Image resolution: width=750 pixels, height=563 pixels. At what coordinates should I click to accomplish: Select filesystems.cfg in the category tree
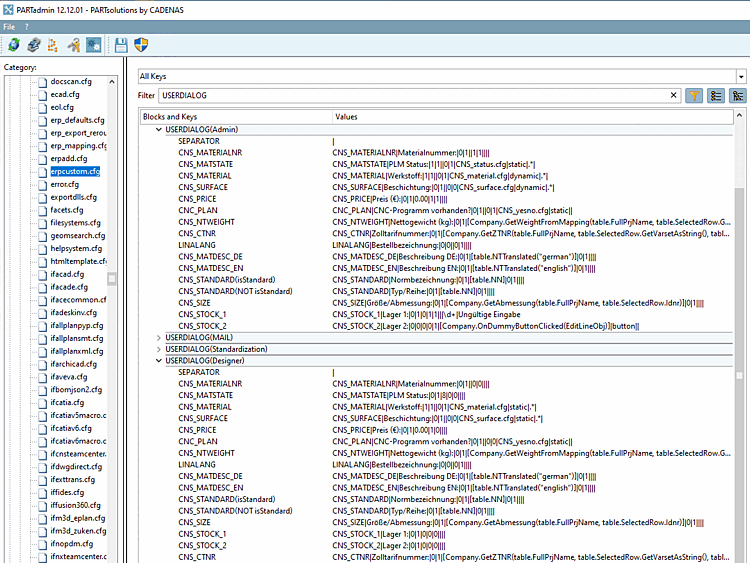[76, 223]
